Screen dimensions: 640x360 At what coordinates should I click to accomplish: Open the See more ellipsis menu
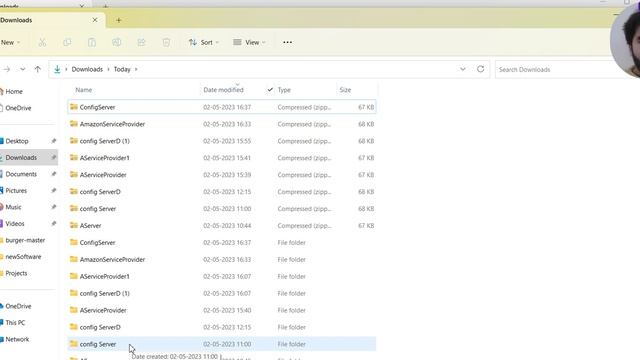click(287, 42)
